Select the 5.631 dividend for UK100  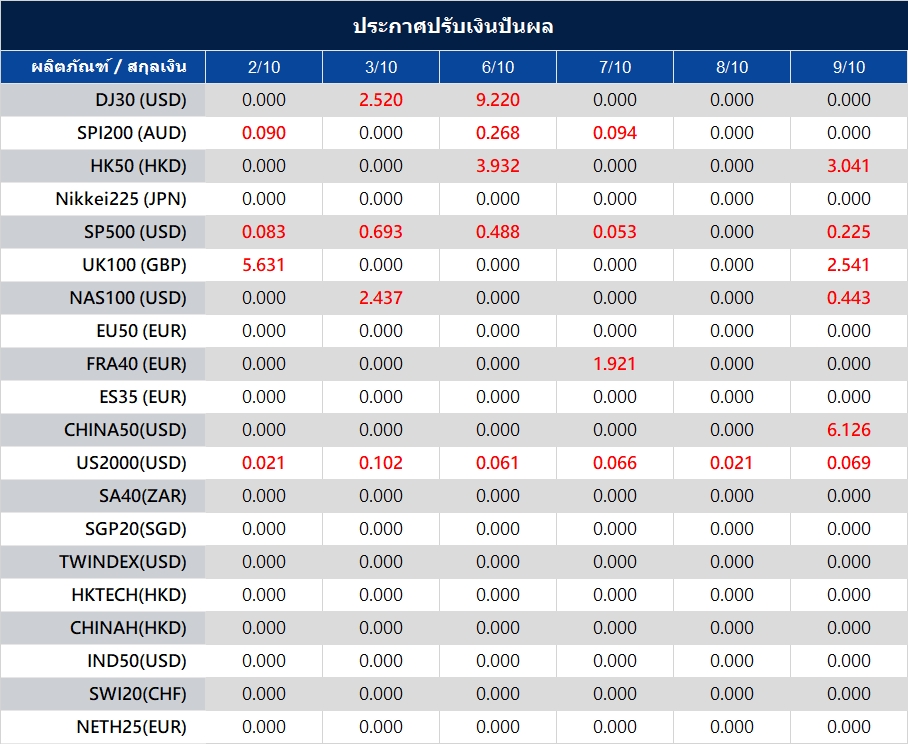tap(264, 265)
